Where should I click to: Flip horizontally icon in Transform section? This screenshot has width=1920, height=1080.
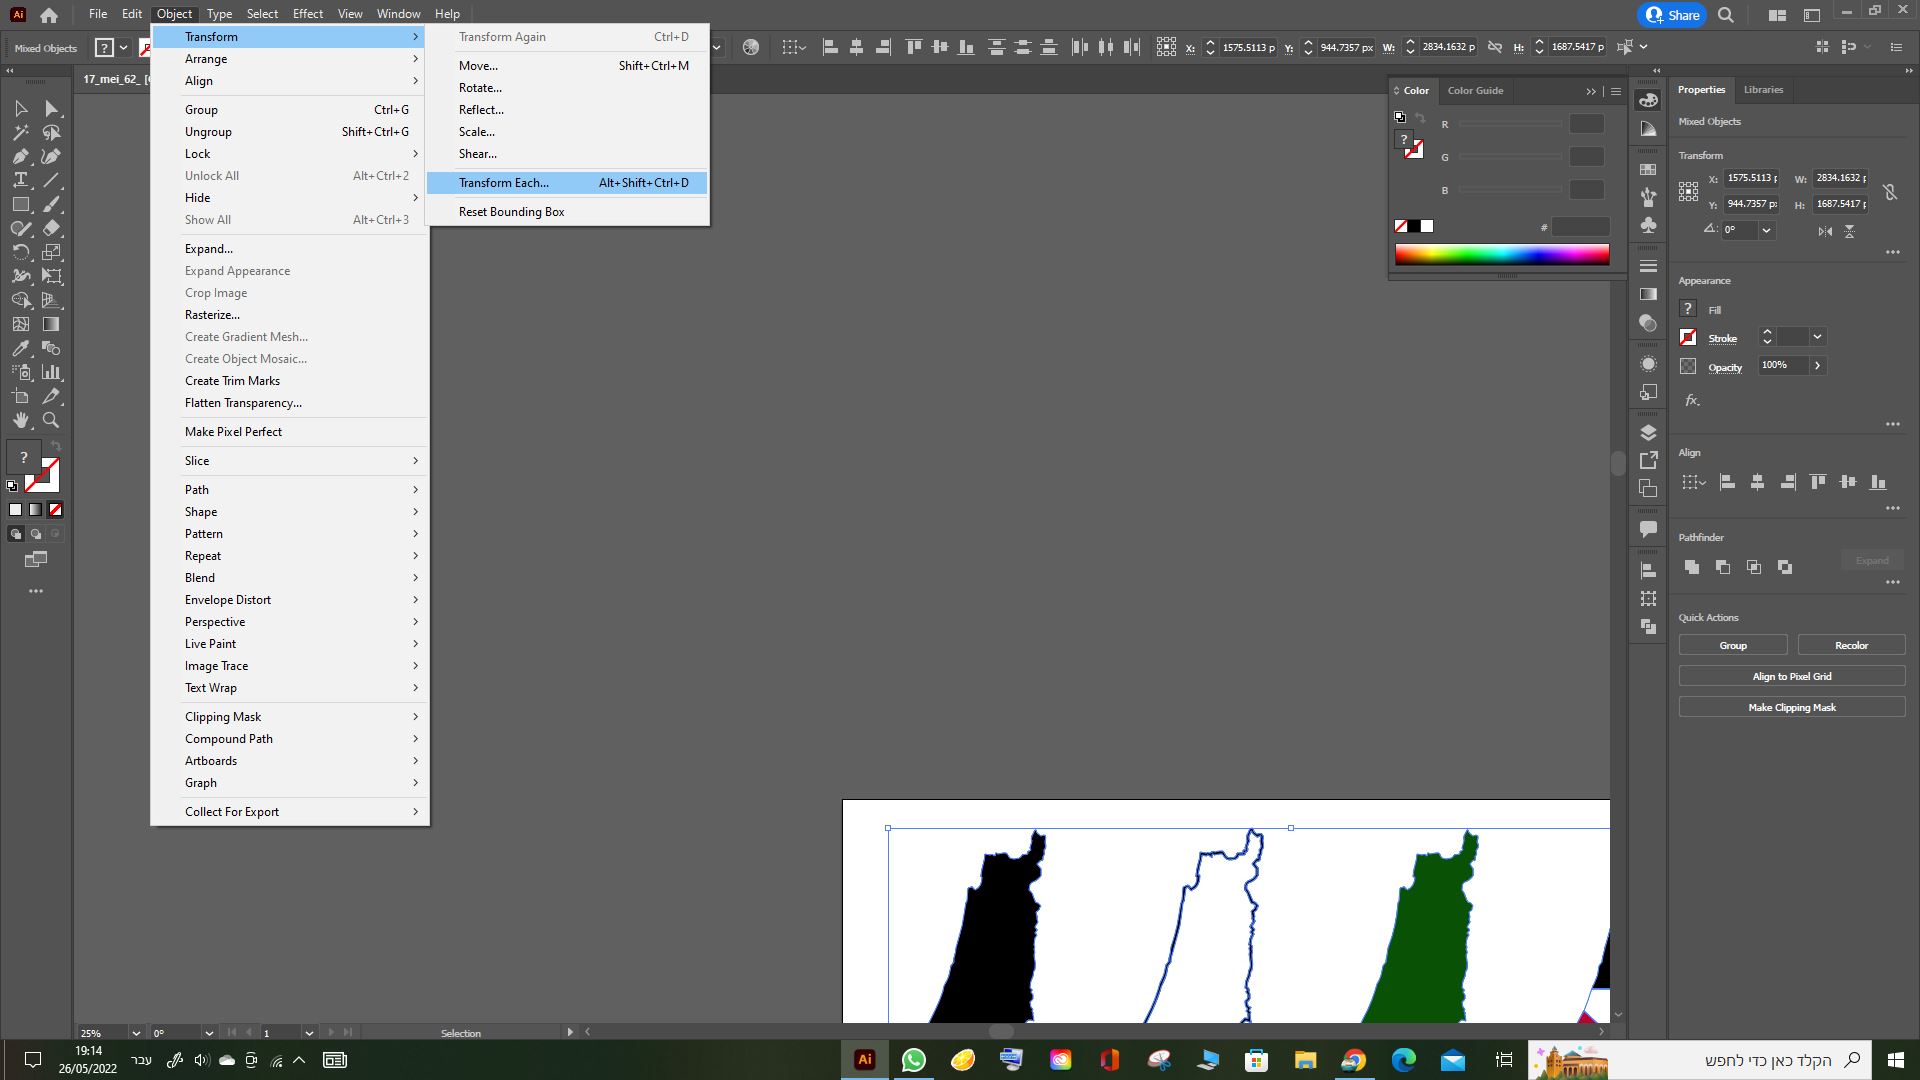(1825, 231)
